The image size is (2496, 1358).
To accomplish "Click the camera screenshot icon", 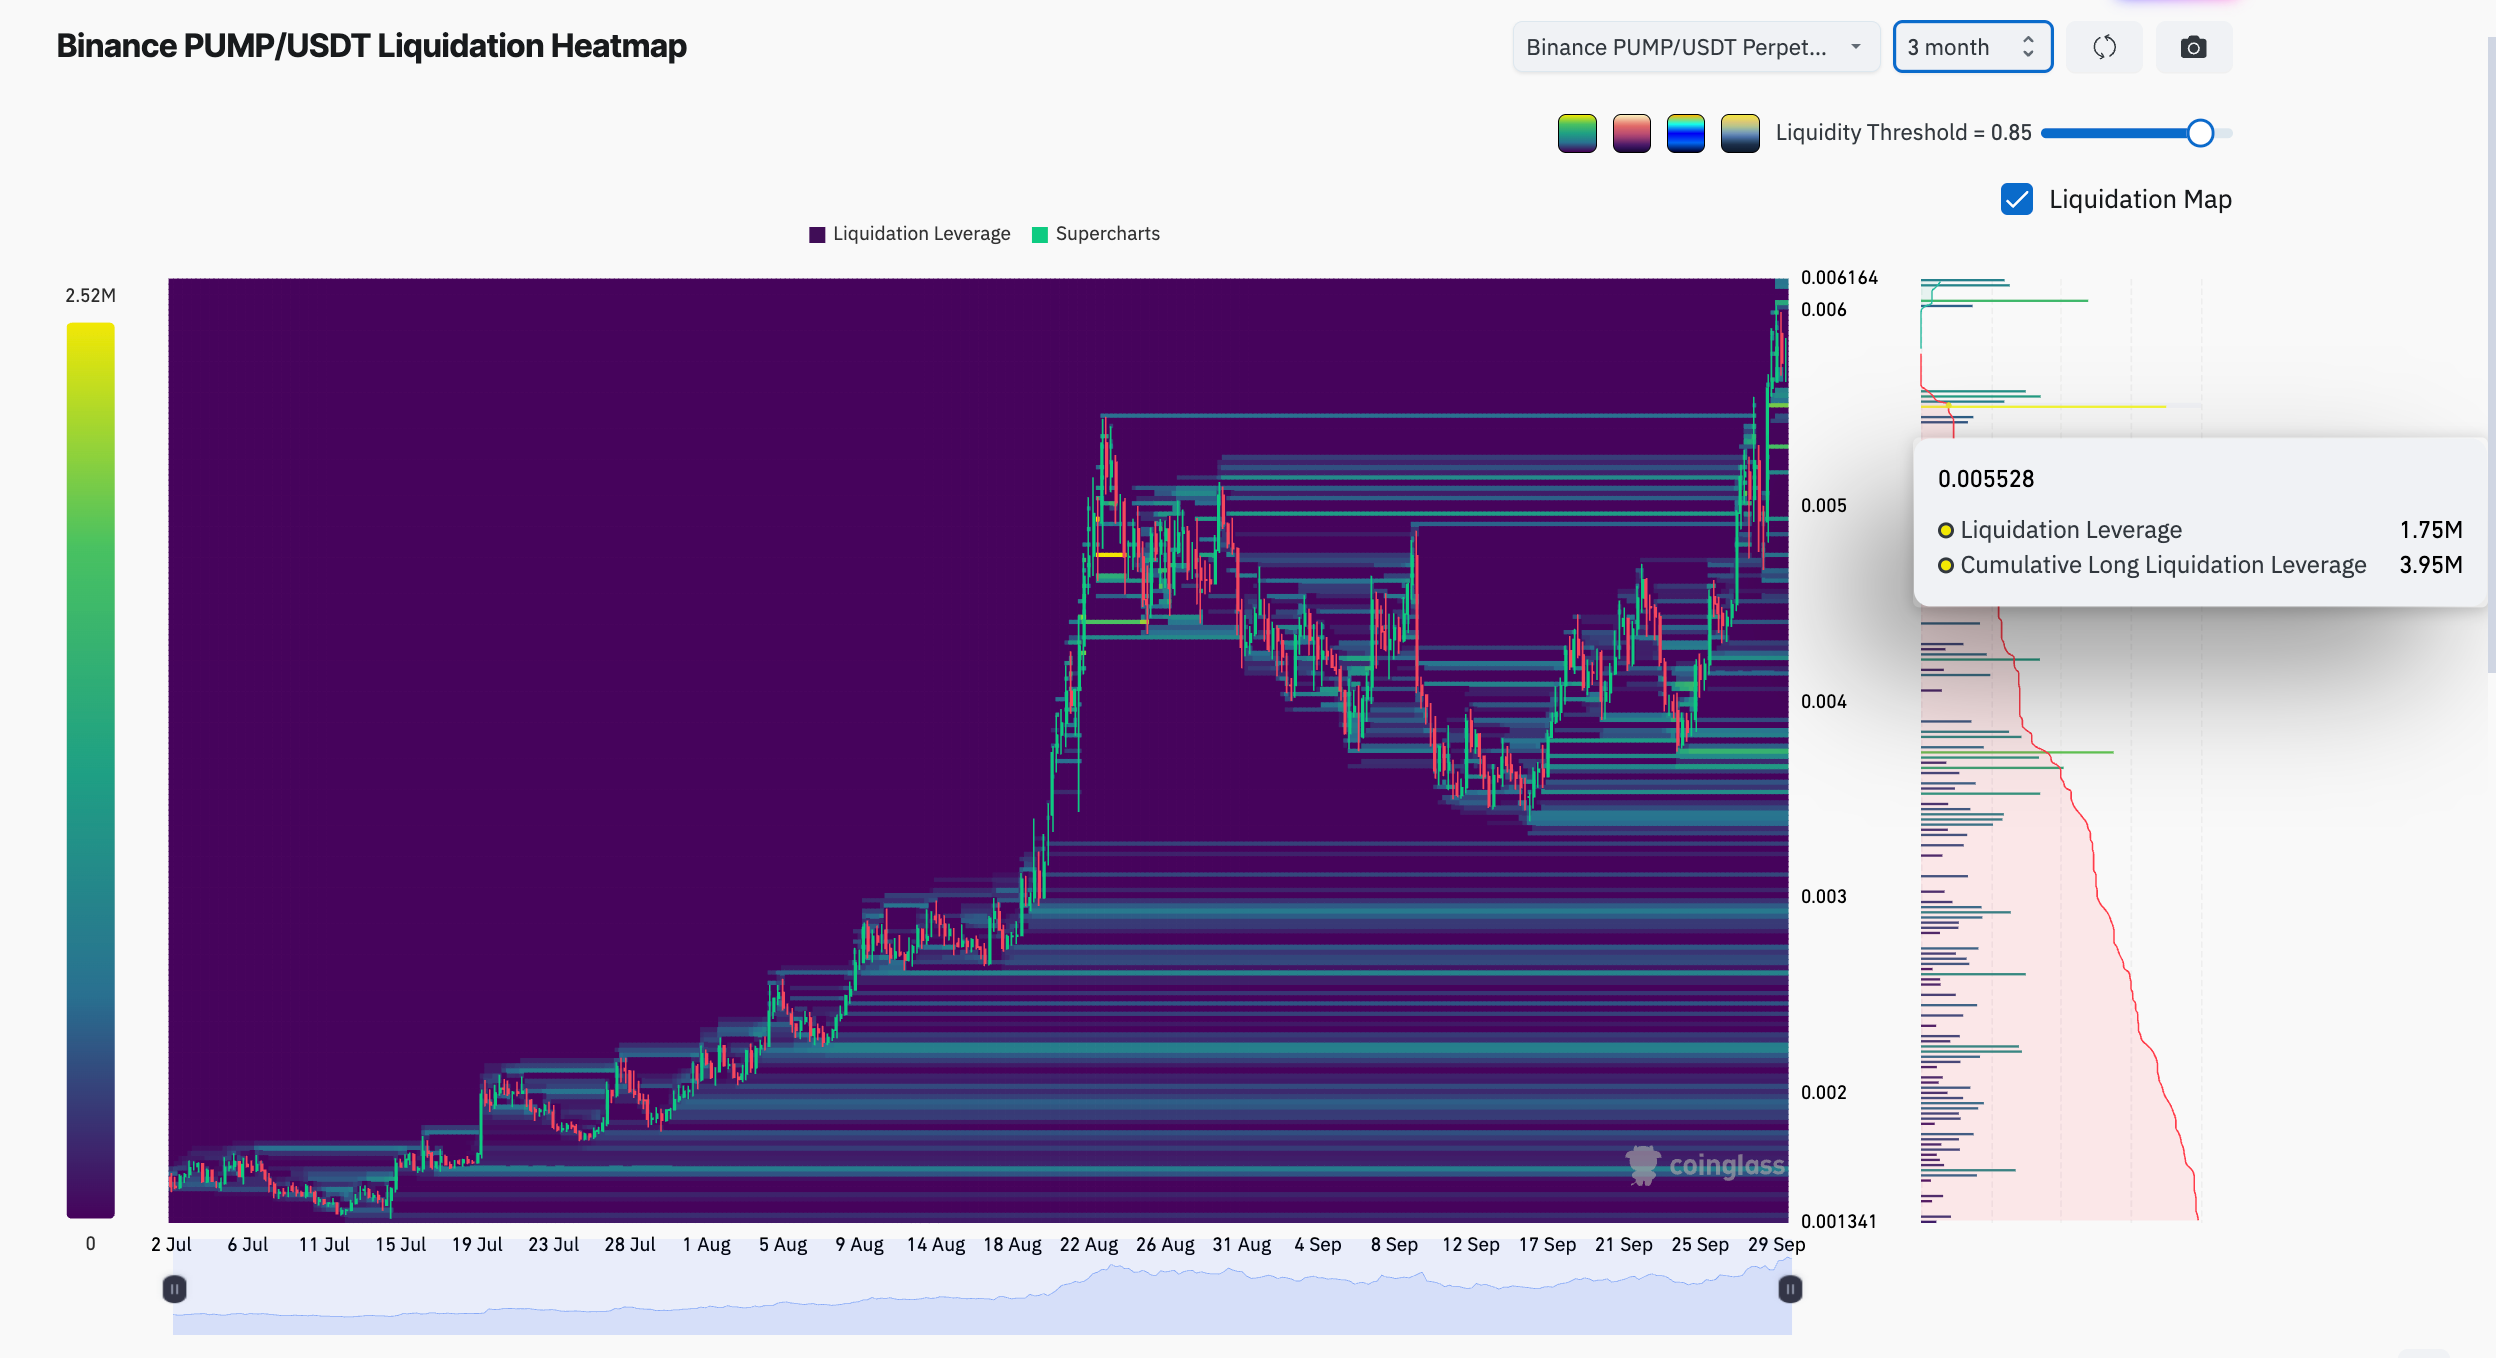I will pyautogui.click(x=2193, y=47).
